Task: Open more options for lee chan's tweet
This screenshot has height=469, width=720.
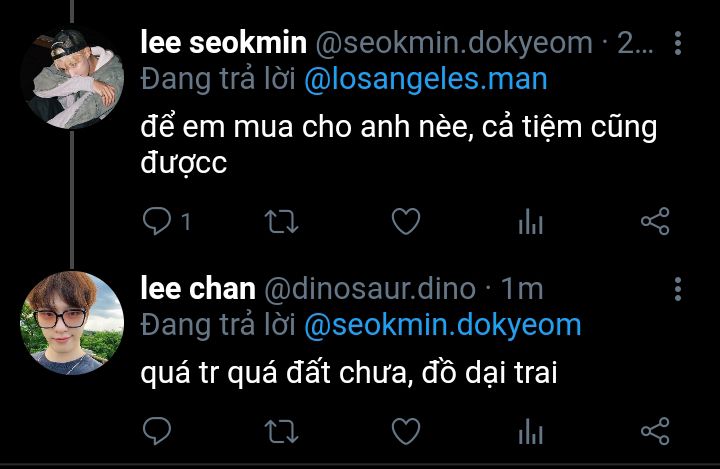Action: [678, 289]
